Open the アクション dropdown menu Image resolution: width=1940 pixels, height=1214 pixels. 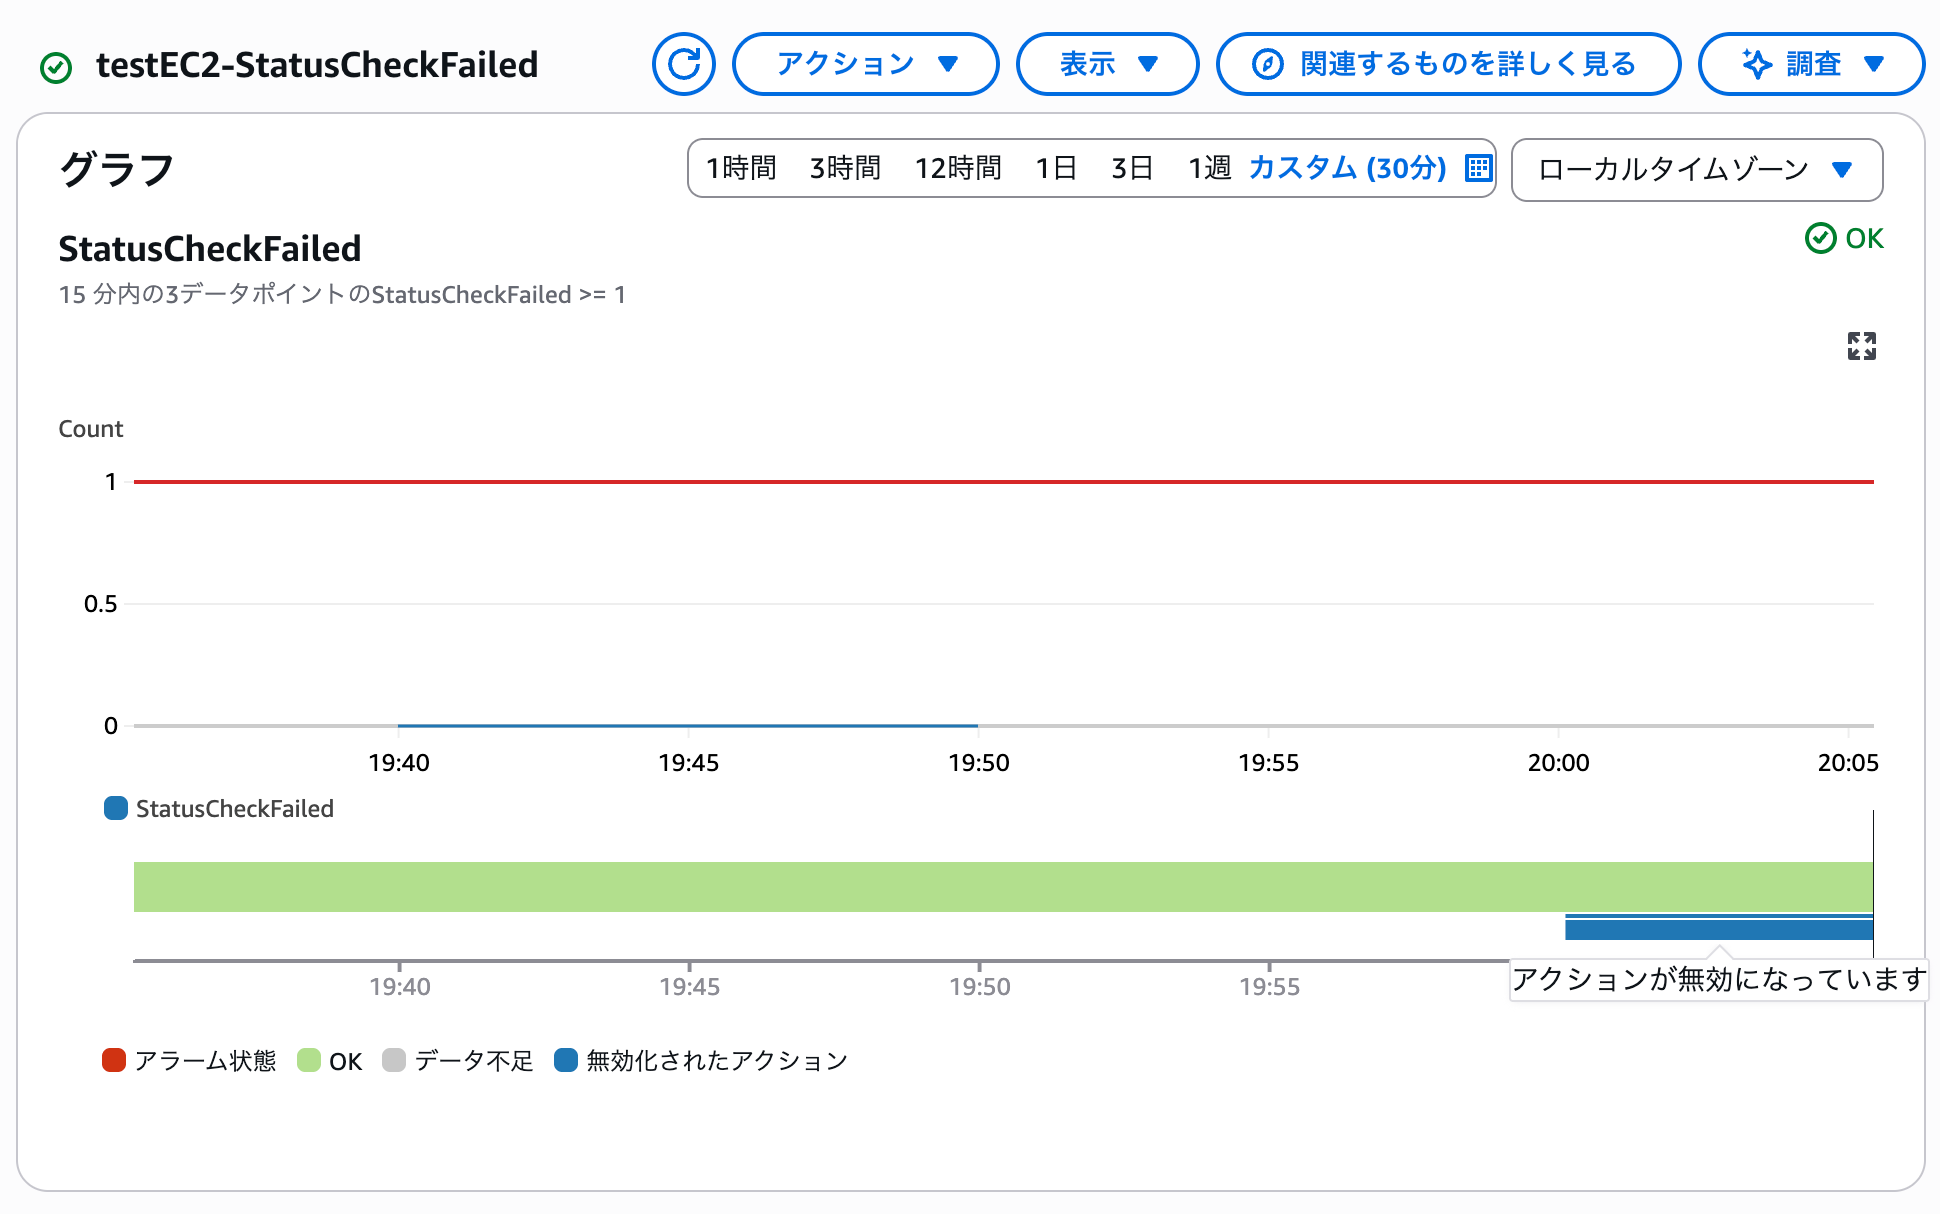click(865, 64)
